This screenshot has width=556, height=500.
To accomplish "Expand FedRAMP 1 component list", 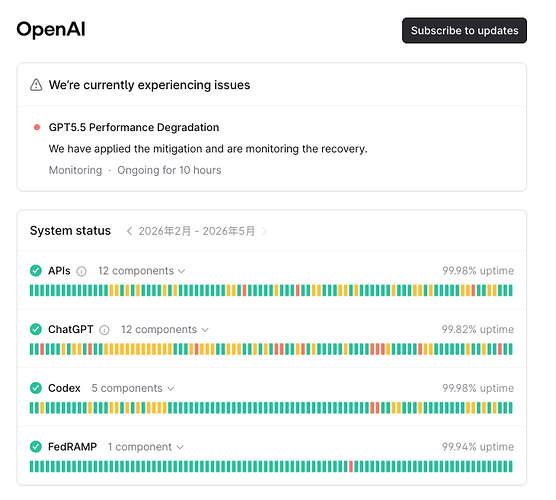I will pos(146,447).
